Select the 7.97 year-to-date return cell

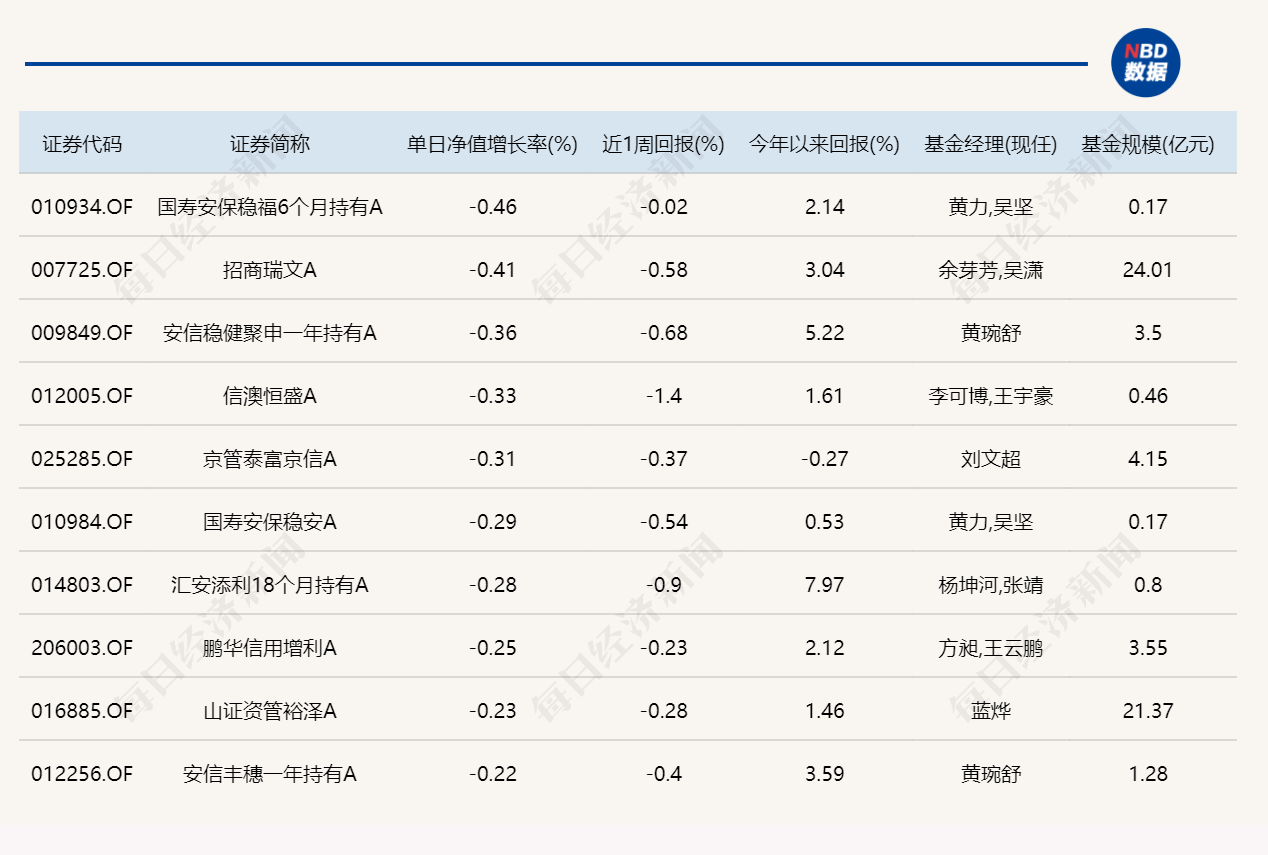824,585
